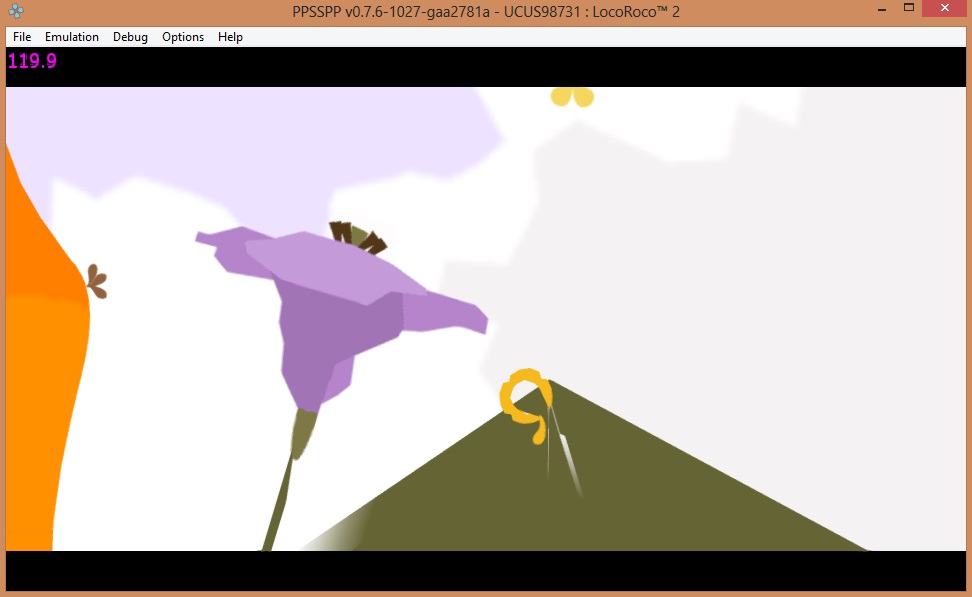Click the yellow butterfly shape at top
Screen dimensions: 972x597
572,96
